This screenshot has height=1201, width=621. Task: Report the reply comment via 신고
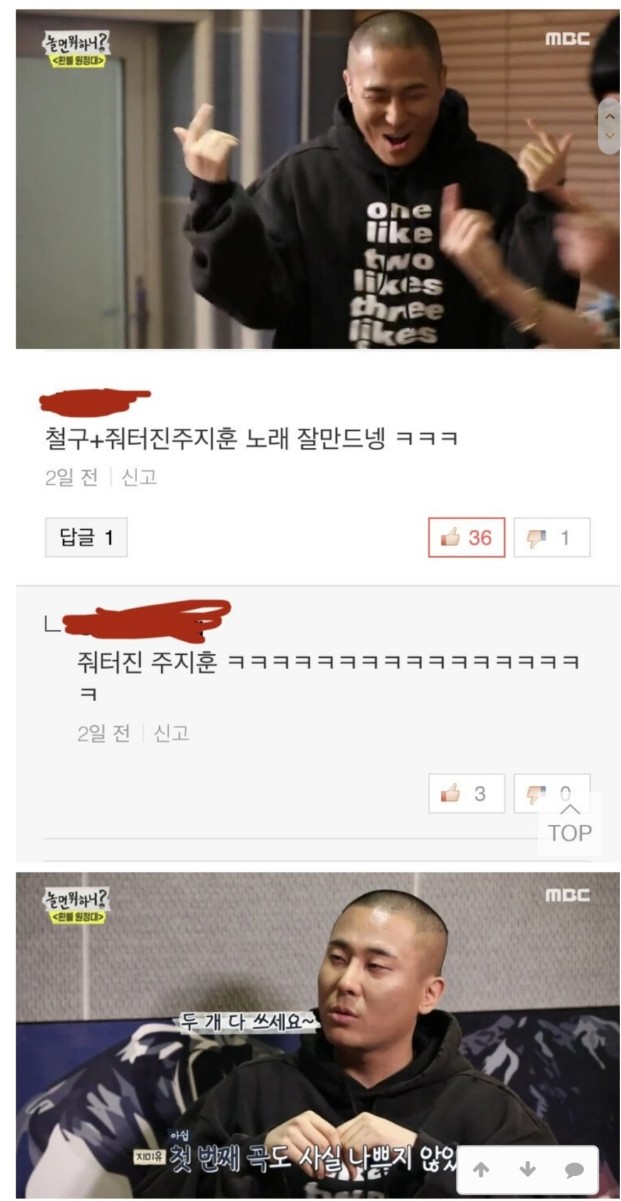coord(171,734)
